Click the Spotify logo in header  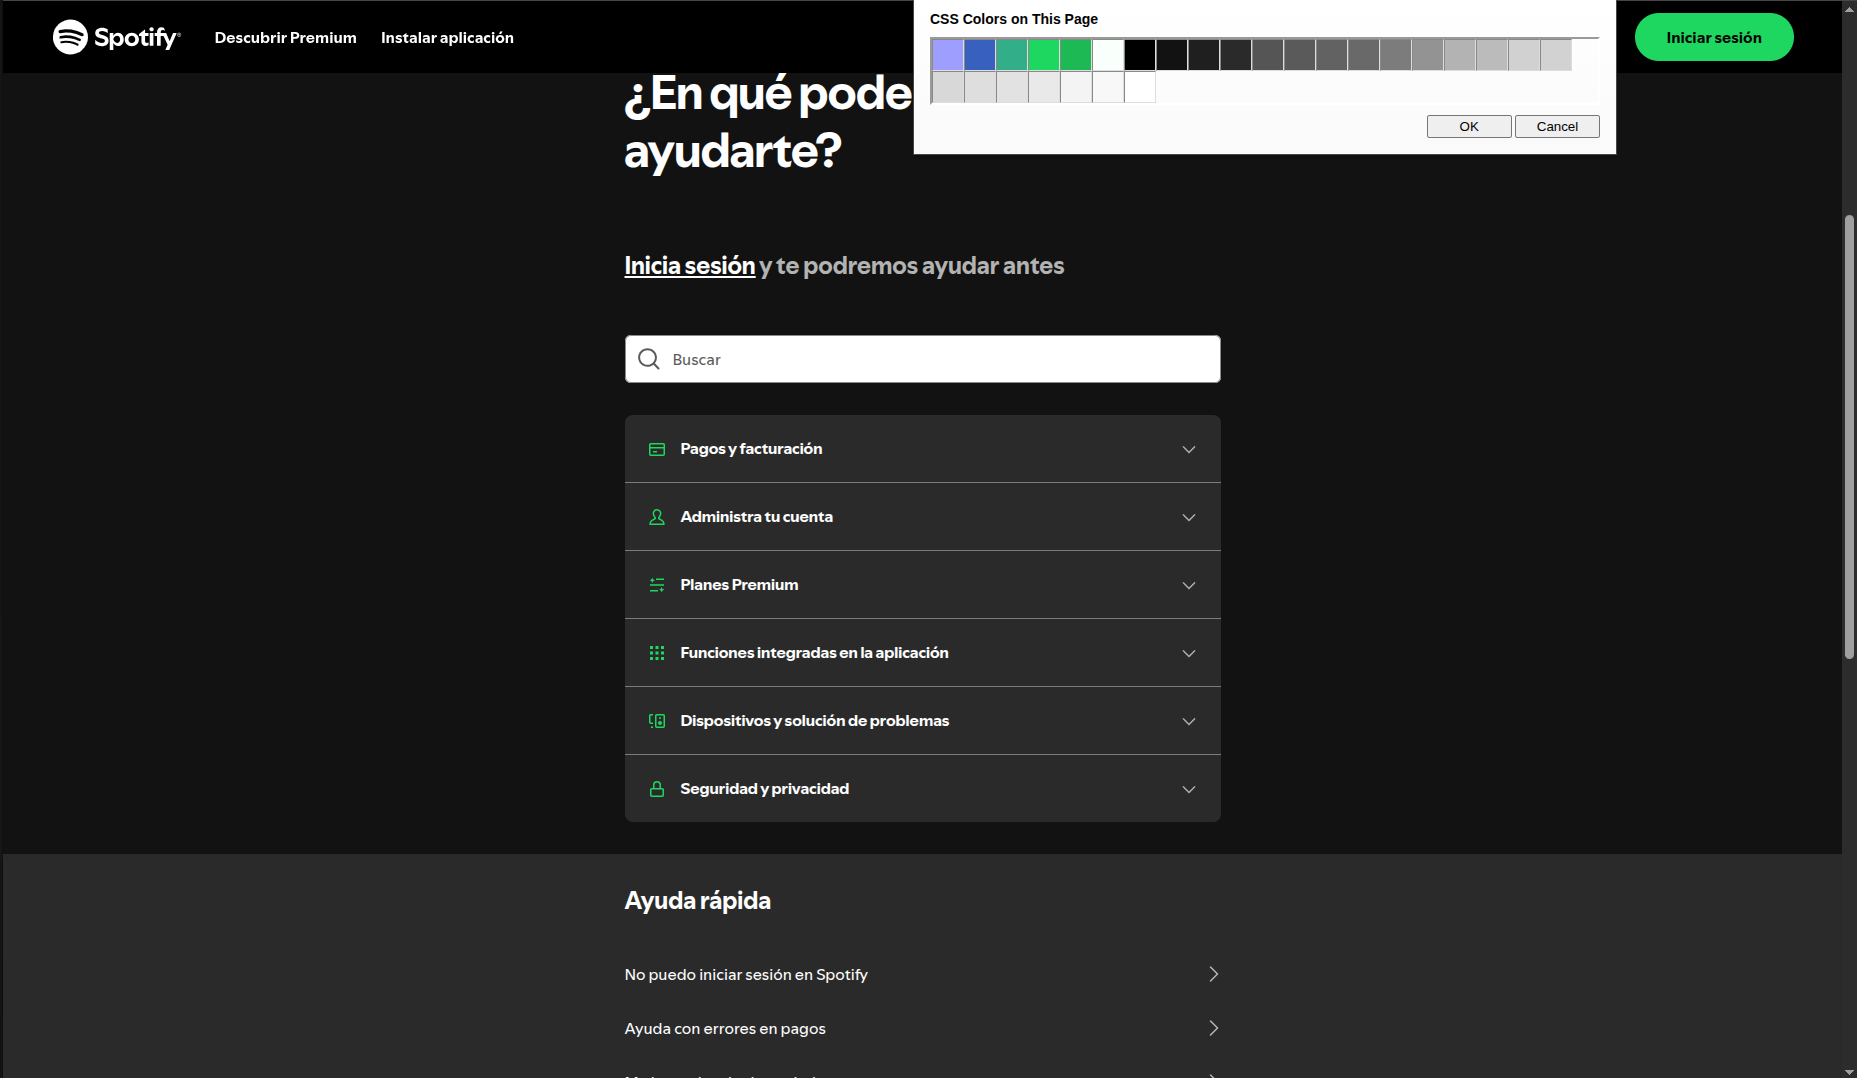(x=116, y=37)
